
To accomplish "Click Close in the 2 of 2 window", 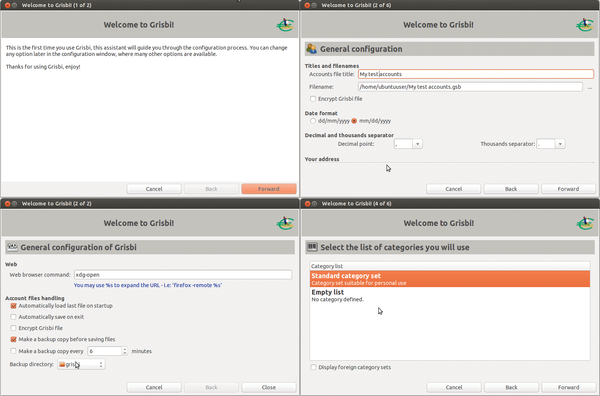I will [x=269, y=387].
